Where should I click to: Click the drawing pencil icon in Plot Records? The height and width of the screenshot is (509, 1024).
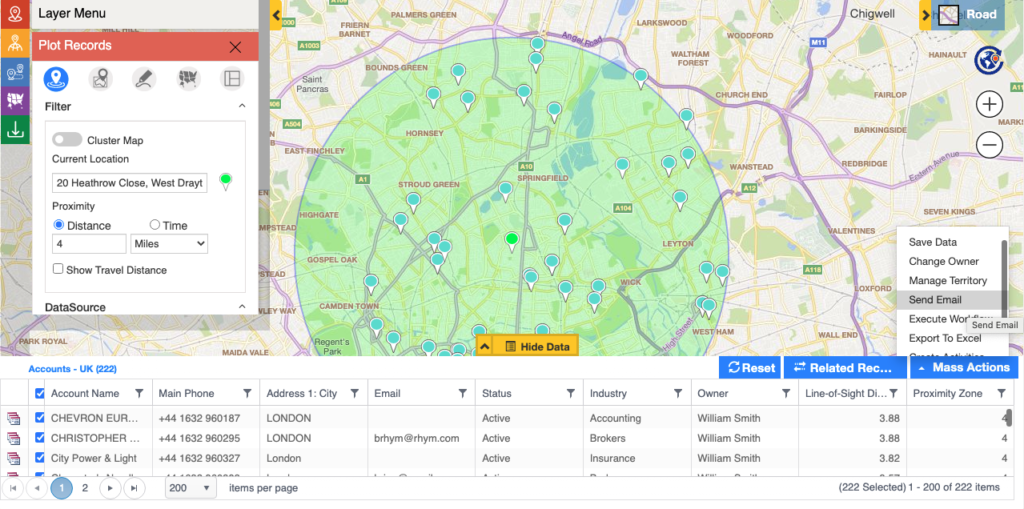tap(144, 78)
